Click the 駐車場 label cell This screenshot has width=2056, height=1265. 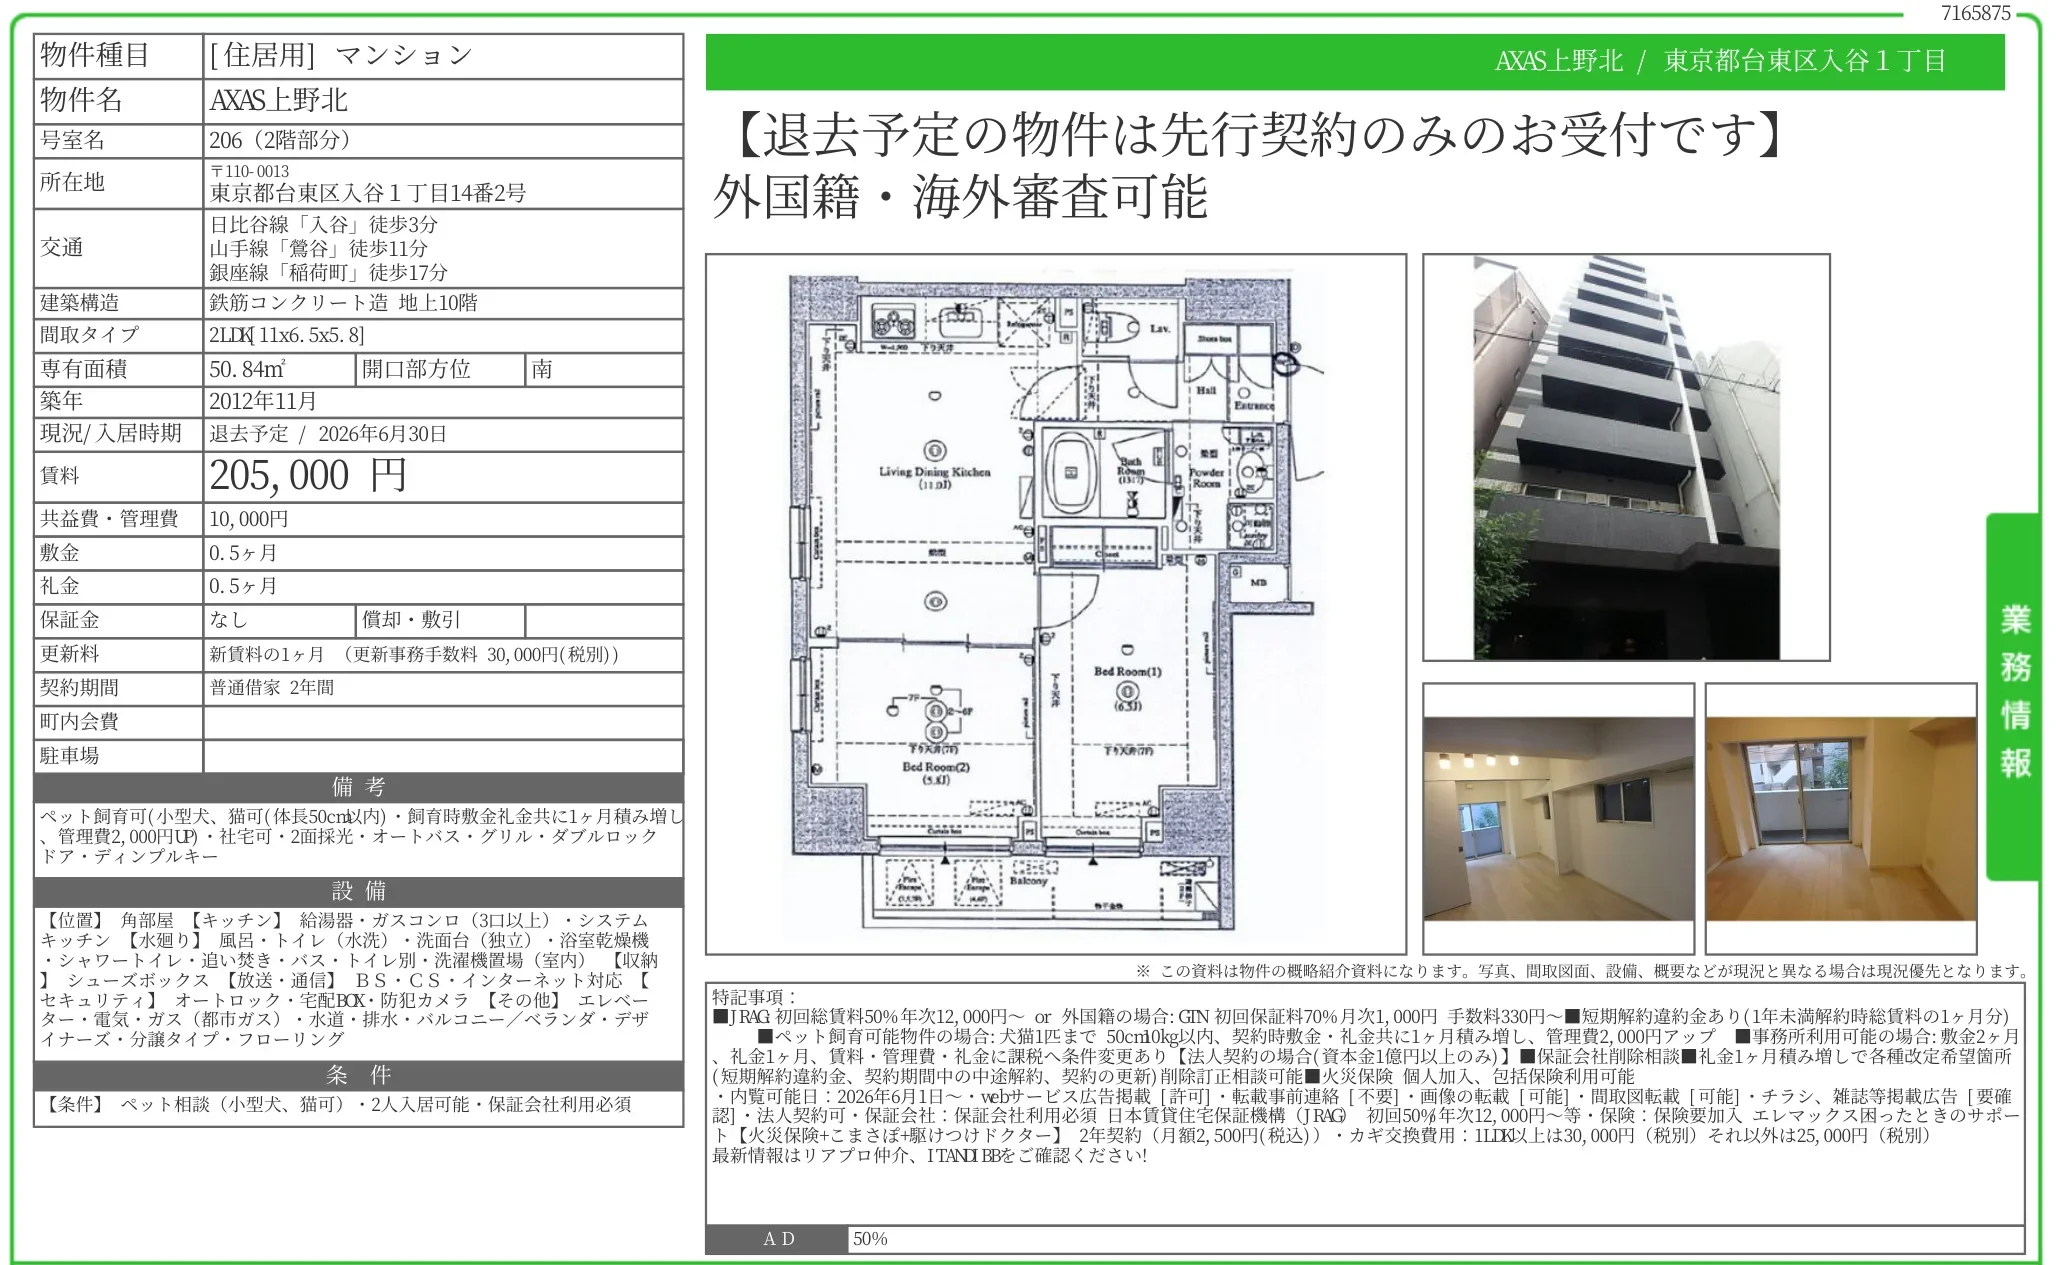[x=118, y=756]
